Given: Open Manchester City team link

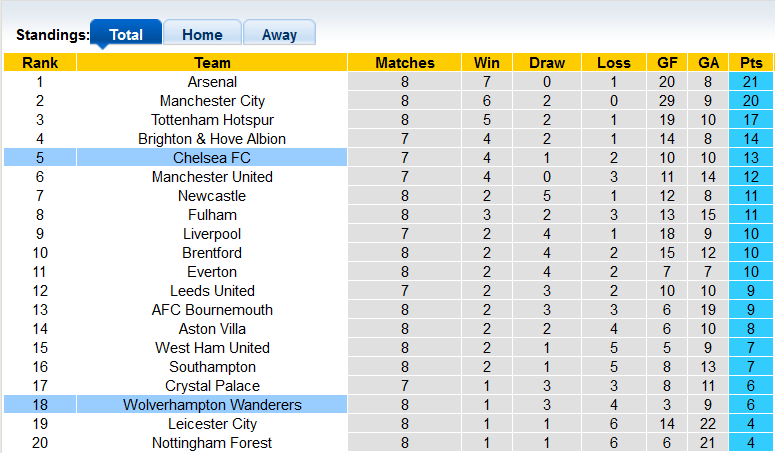Looking at the screenshot, I should pyautogui.click(x=212, y=101).
